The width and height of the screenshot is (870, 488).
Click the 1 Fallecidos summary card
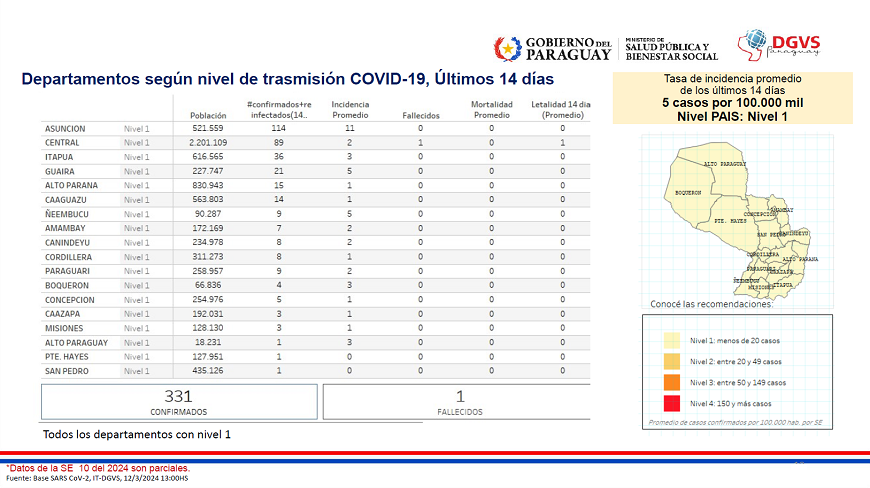point(459,401)
